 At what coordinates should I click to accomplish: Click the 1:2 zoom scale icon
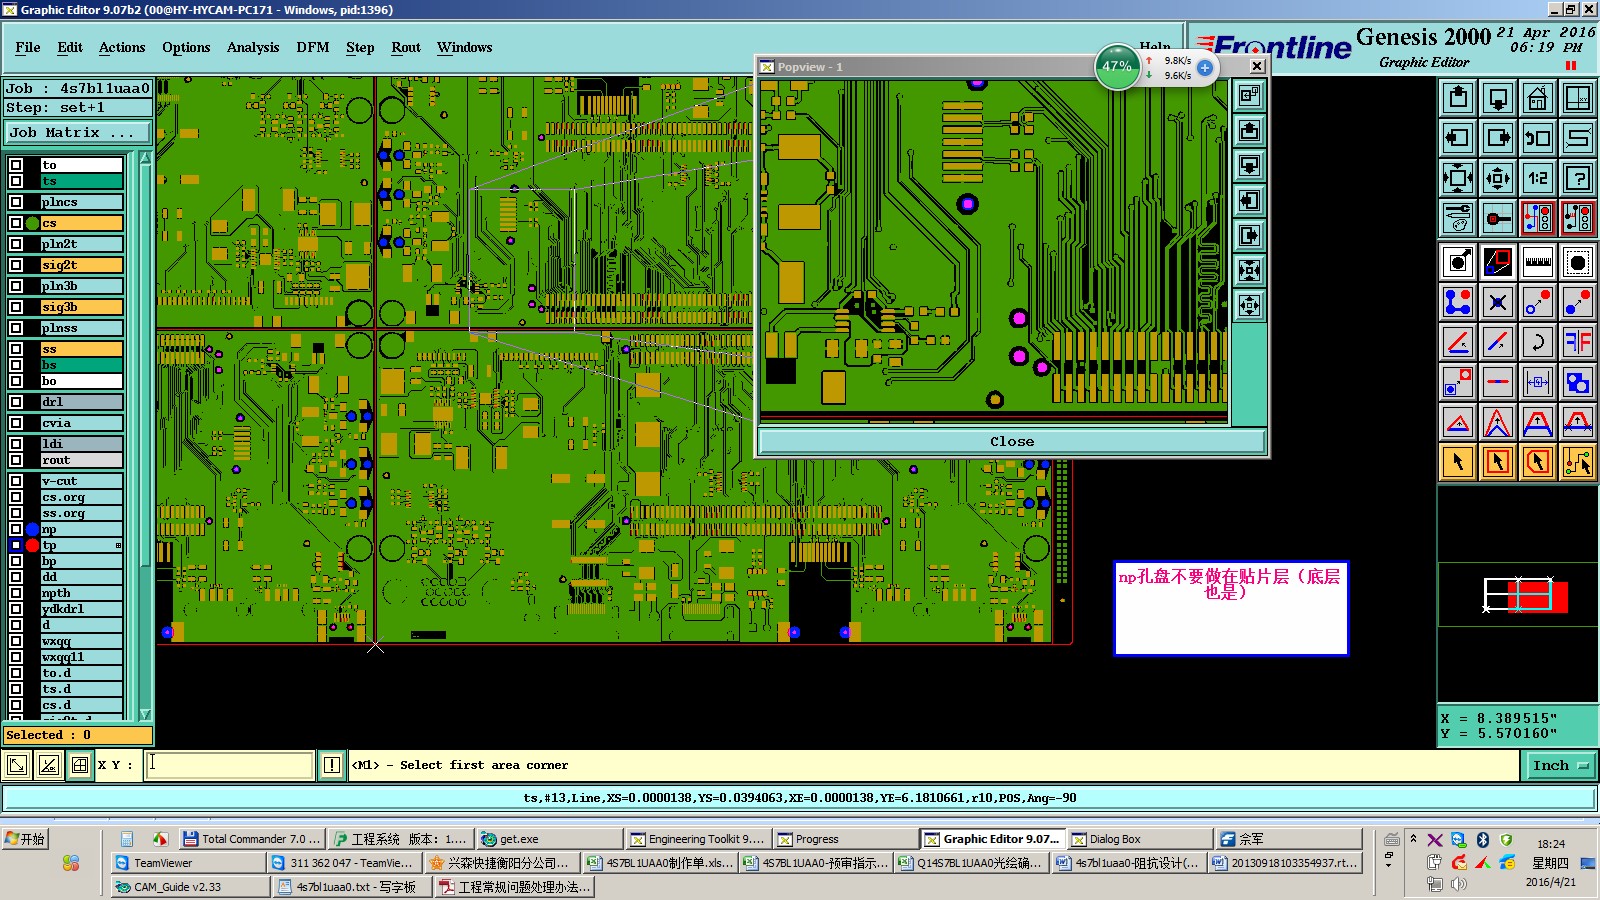pyautogui.click(x=1538, y=178)
